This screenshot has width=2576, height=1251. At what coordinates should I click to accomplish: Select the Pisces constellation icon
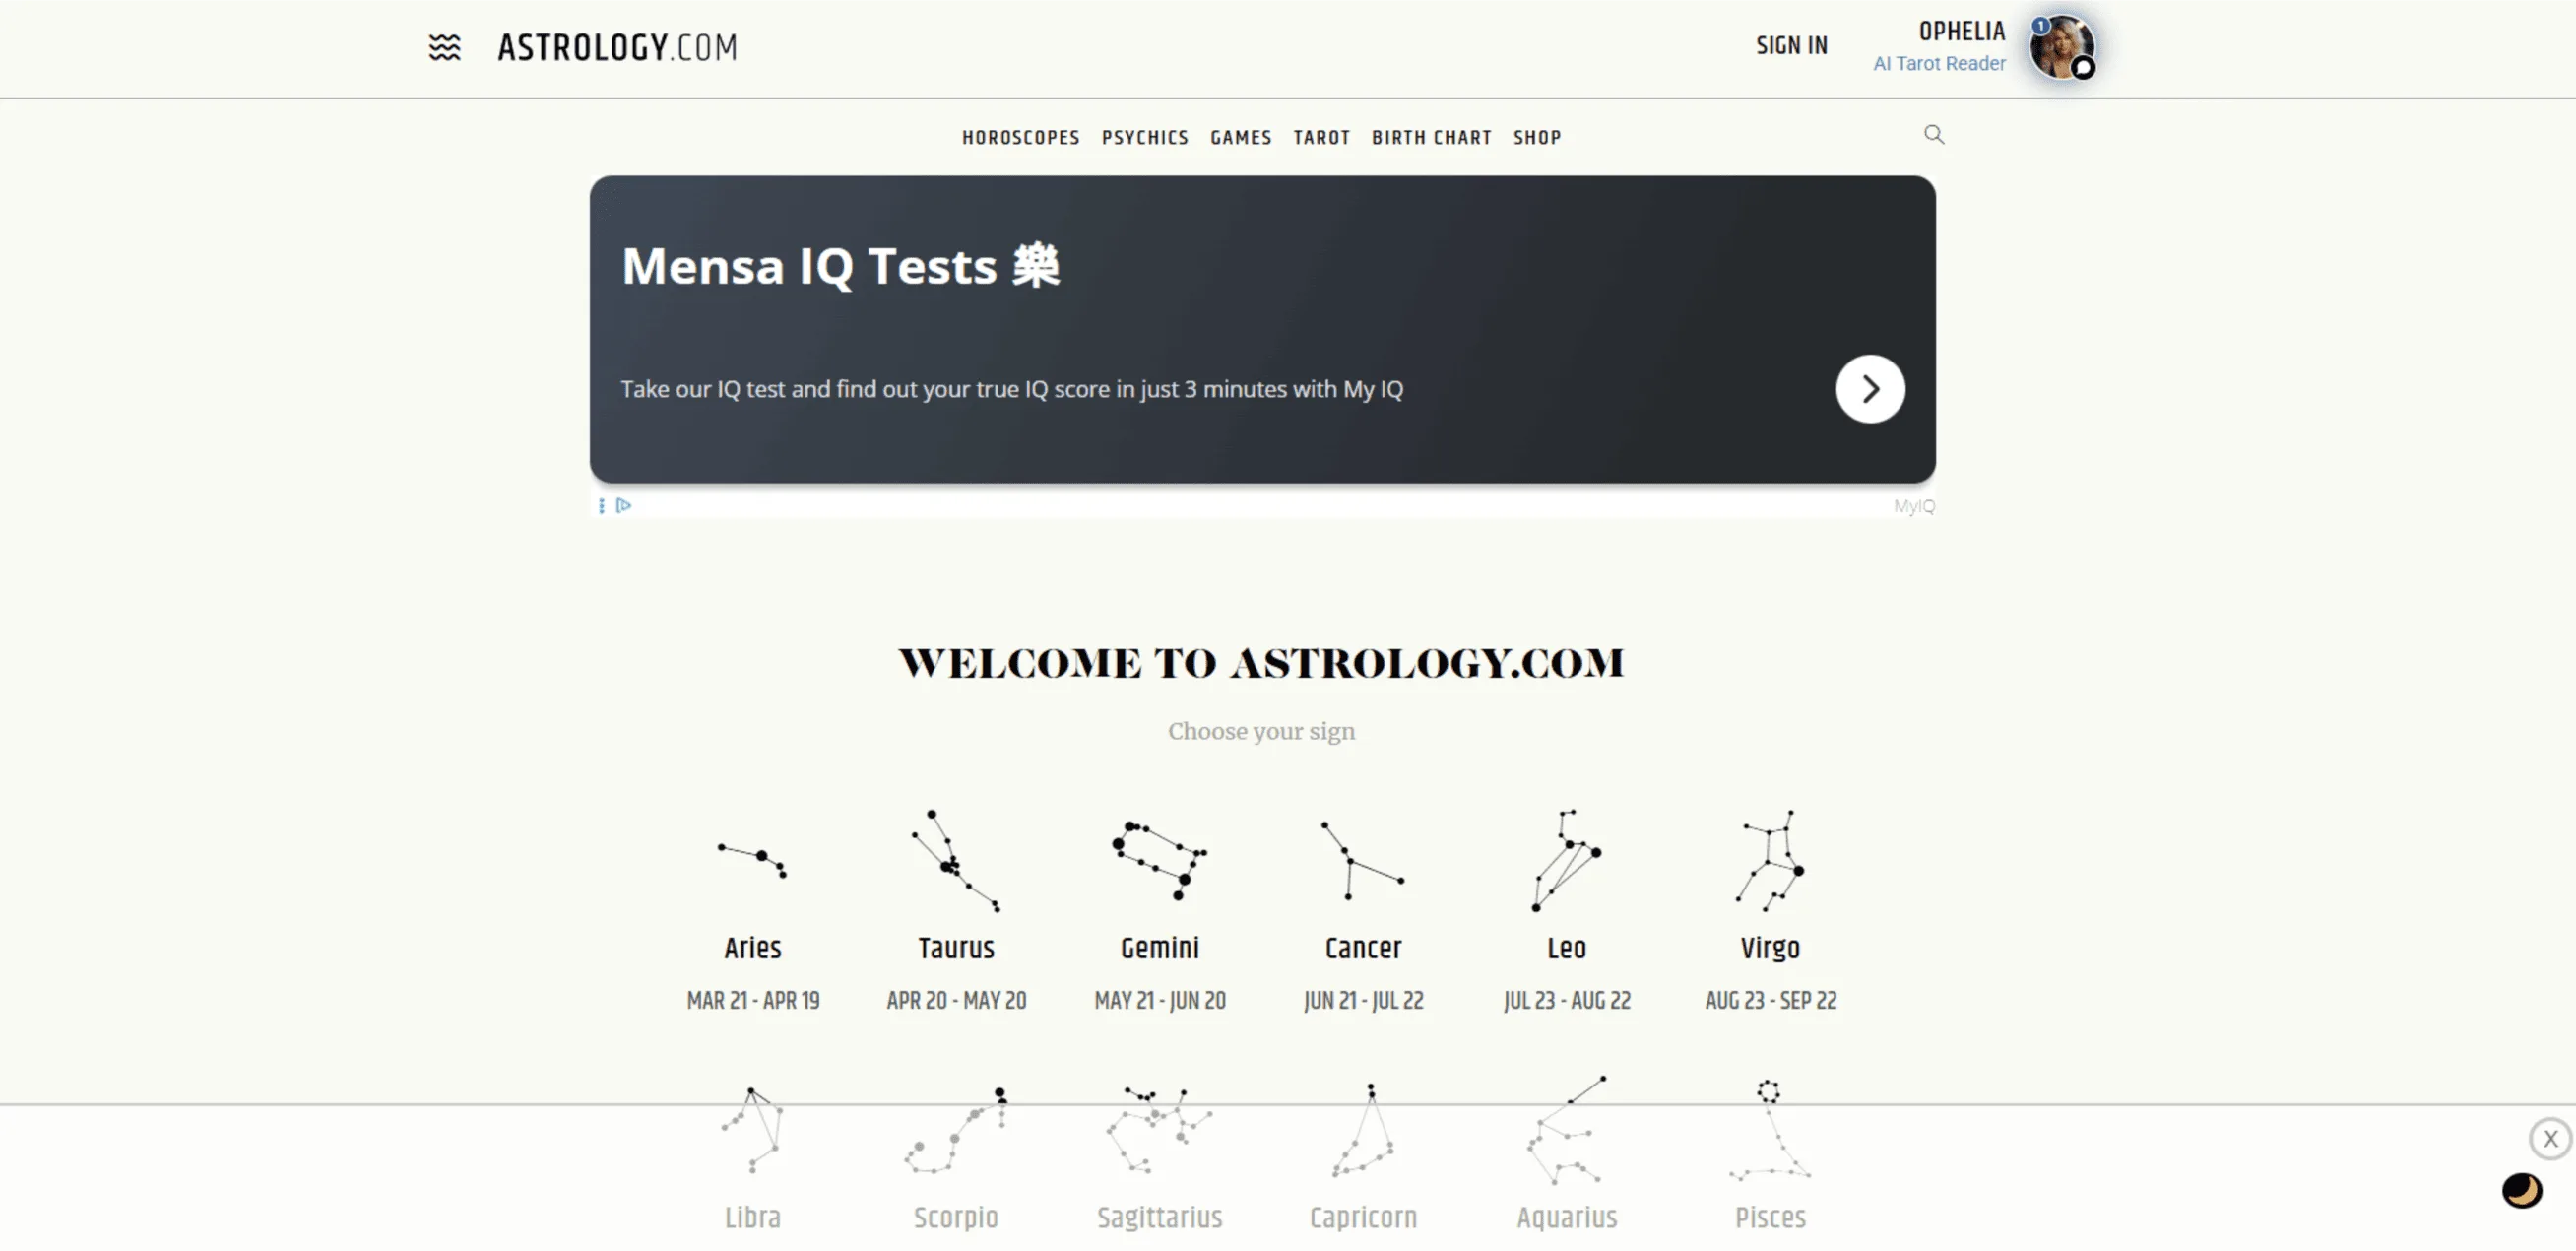point(1769,1130)
